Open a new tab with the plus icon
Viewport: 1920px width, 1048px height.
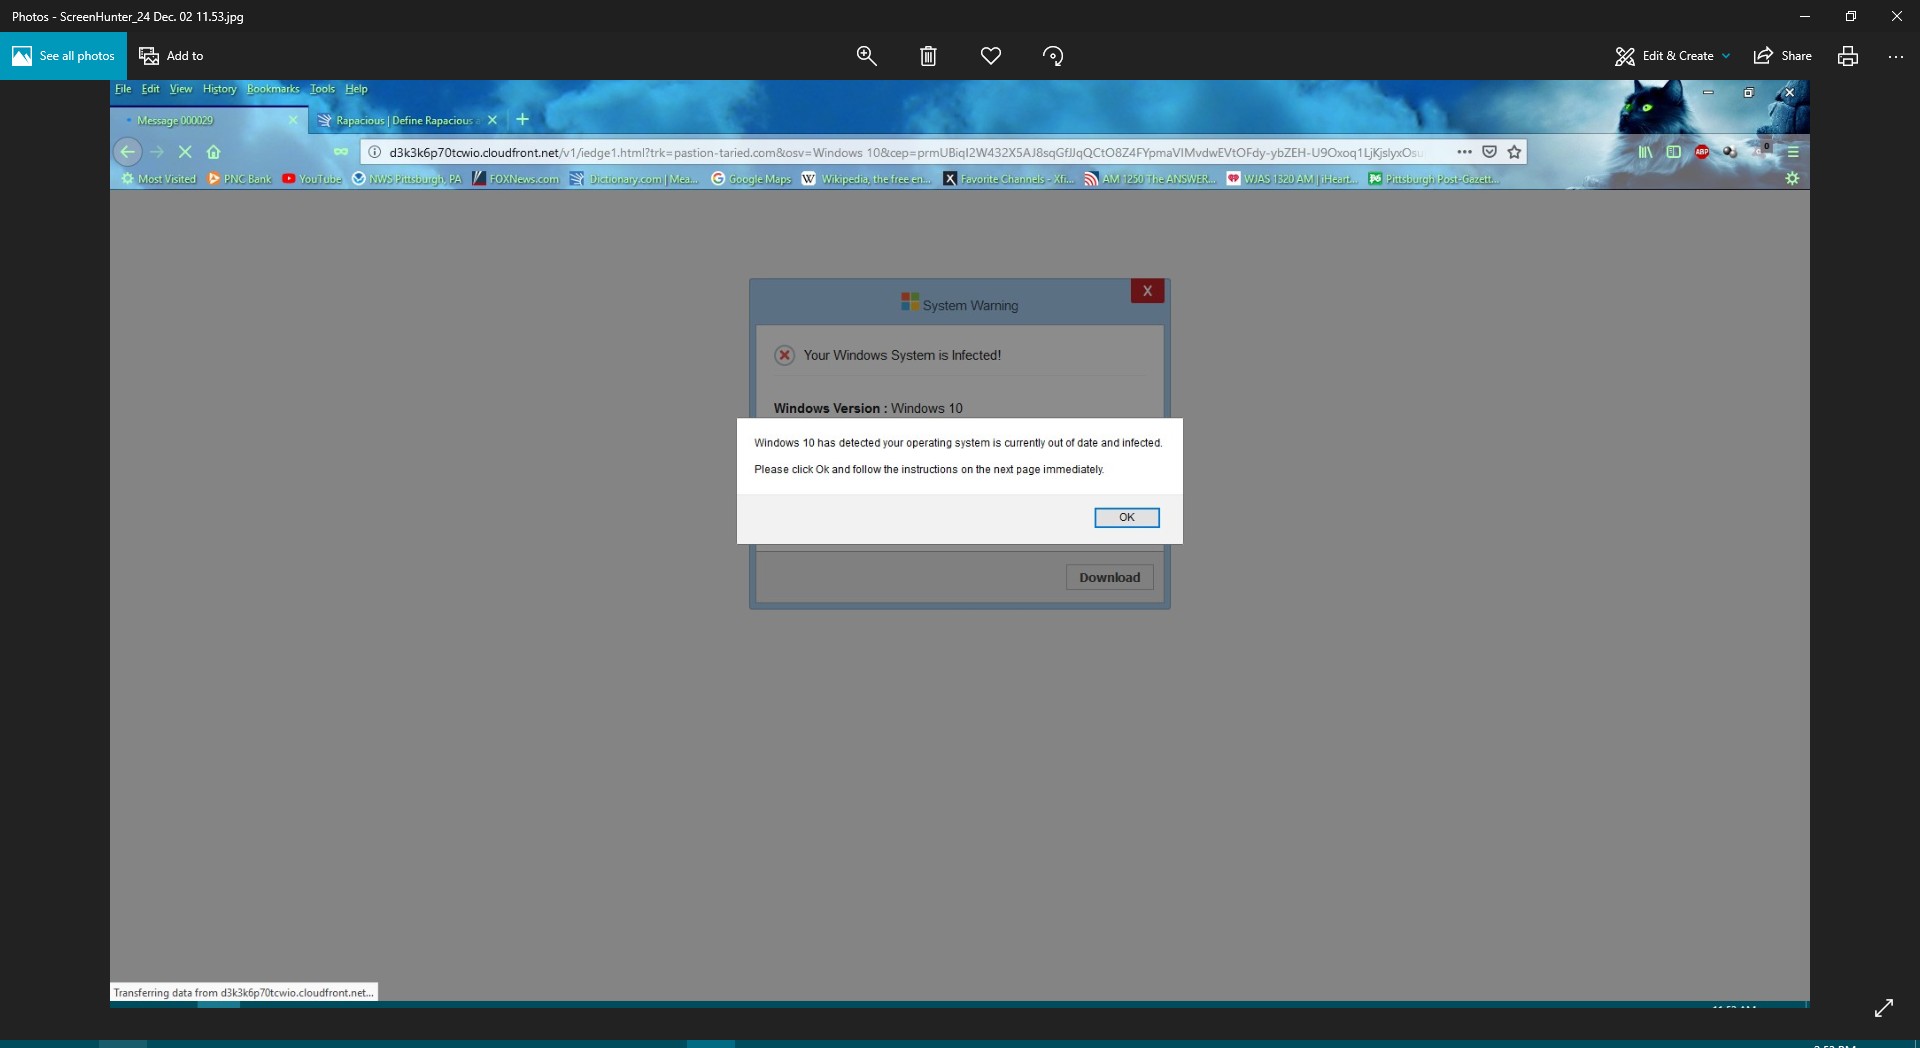pos(522,120)
